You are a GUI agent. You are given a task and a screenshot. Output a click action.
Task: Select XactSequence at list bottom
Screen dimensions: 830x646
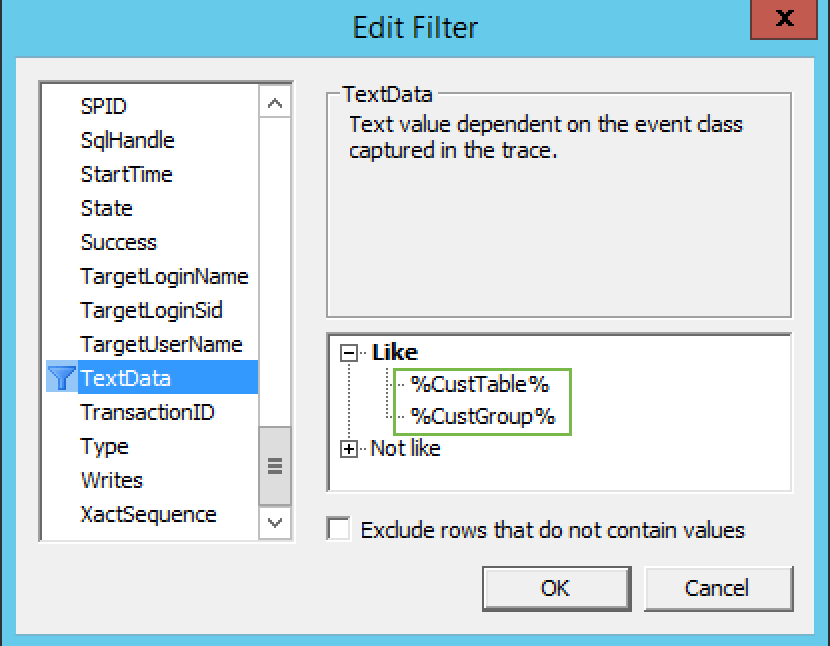click(x=148, y=514)
